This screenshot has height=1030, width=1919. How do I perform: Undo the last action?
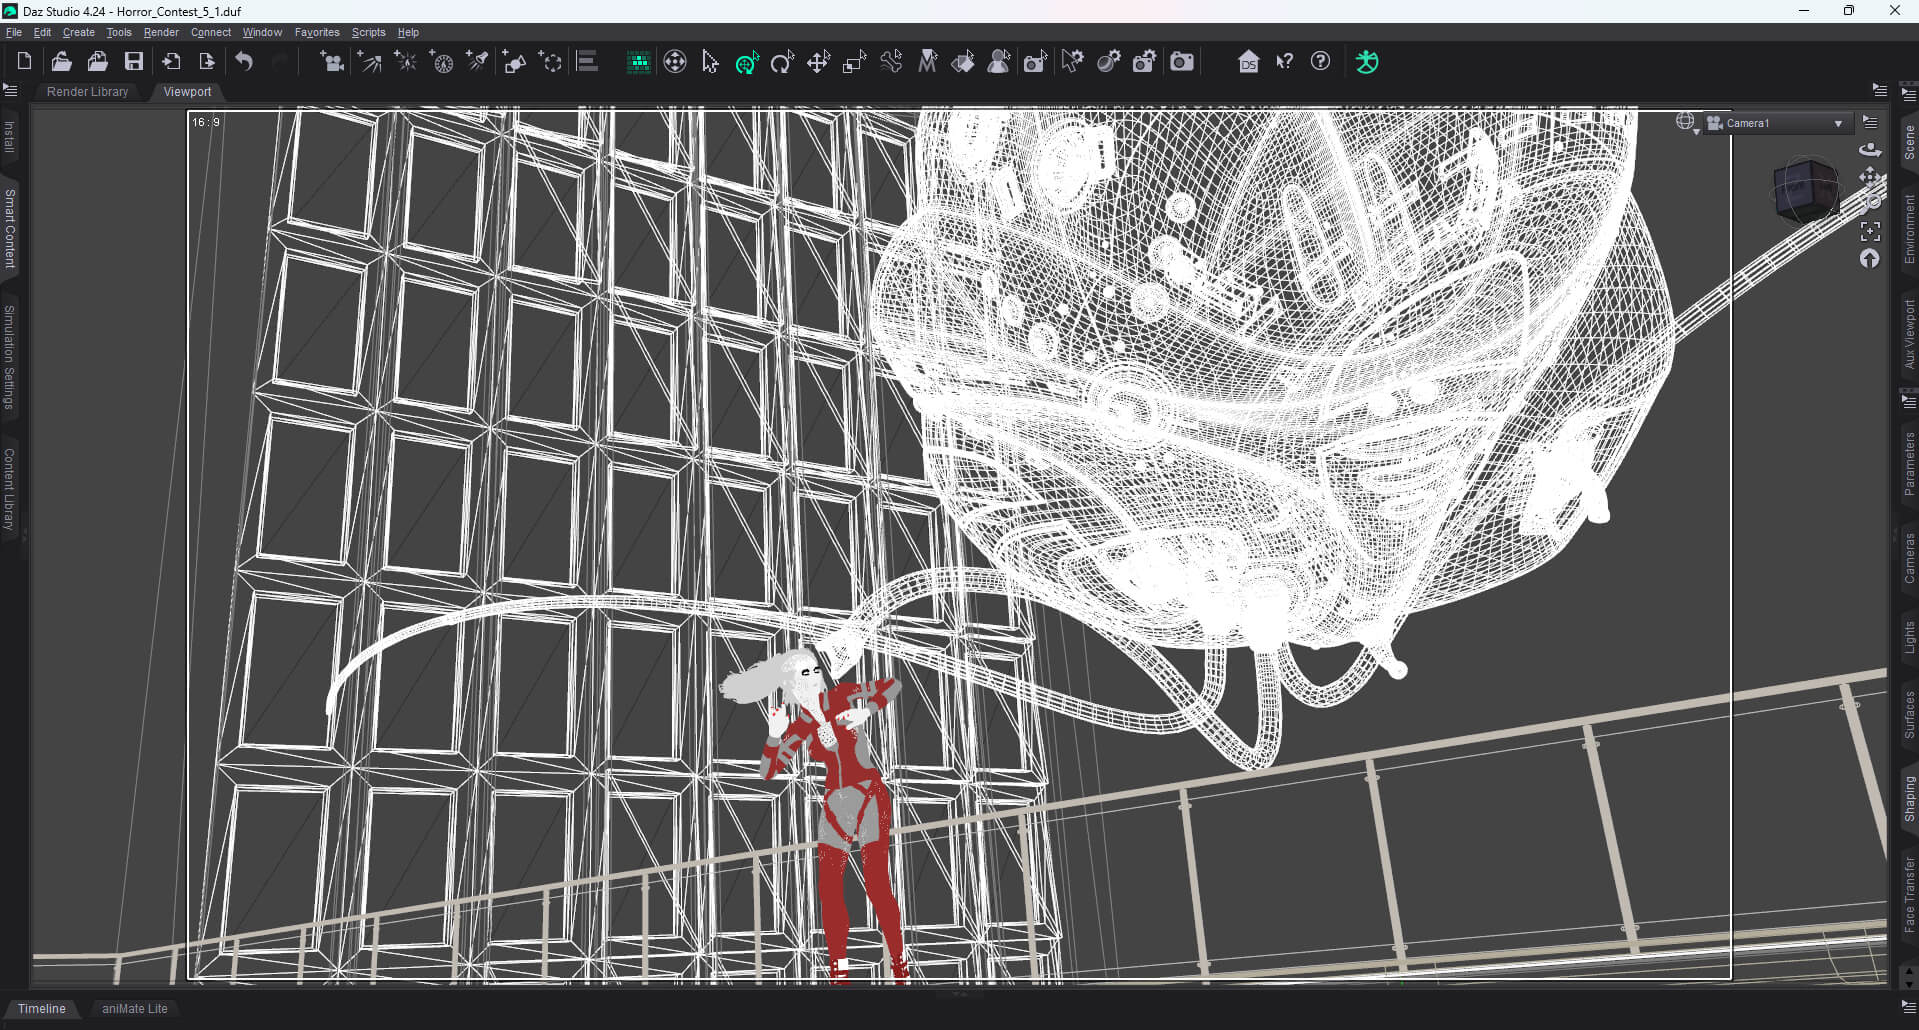click(244, 62)
